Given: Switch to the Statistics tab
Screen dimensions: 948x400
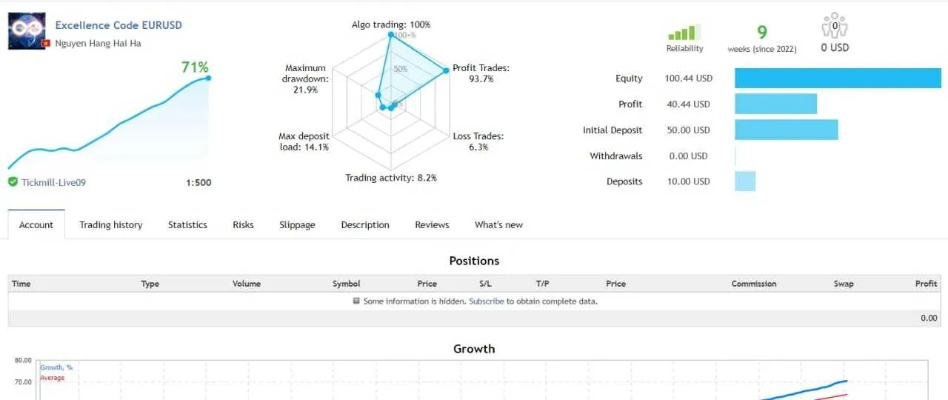Looking at the screenshot, I should [187, 225].
